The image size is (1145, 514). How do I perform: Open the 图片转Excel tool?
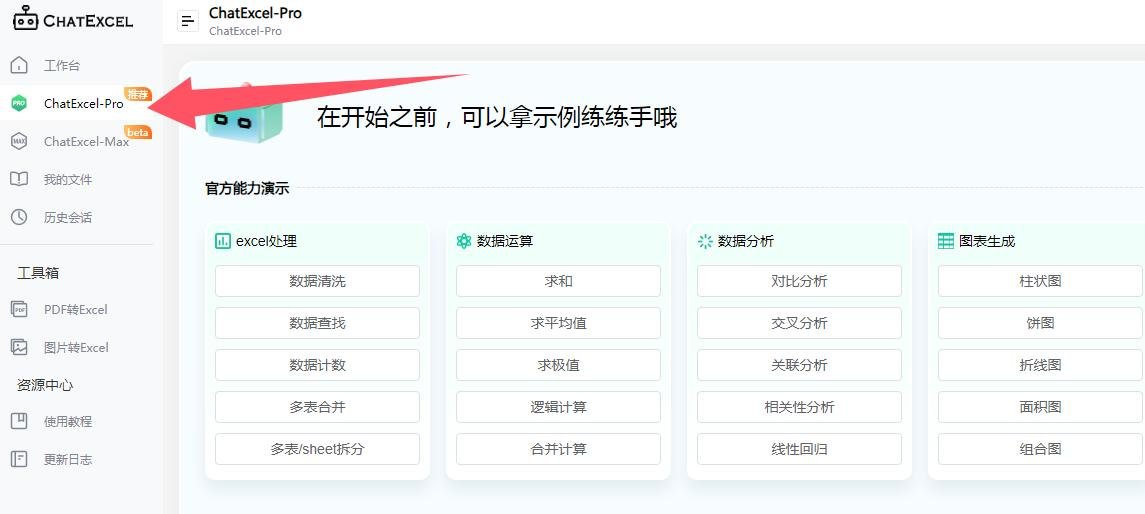click(x=77, y=348)
